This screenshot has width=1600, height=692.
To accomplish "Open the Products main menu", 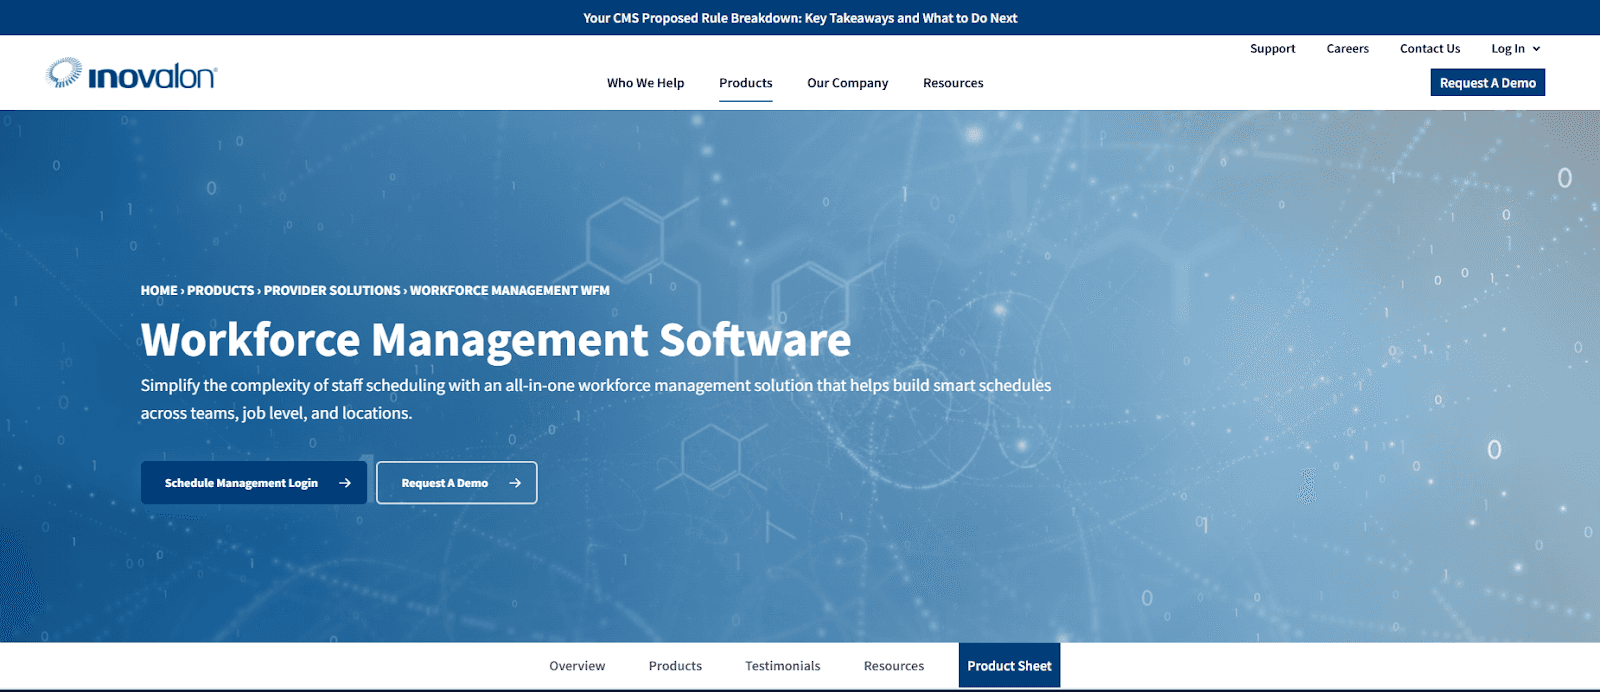I will (745, 83).
